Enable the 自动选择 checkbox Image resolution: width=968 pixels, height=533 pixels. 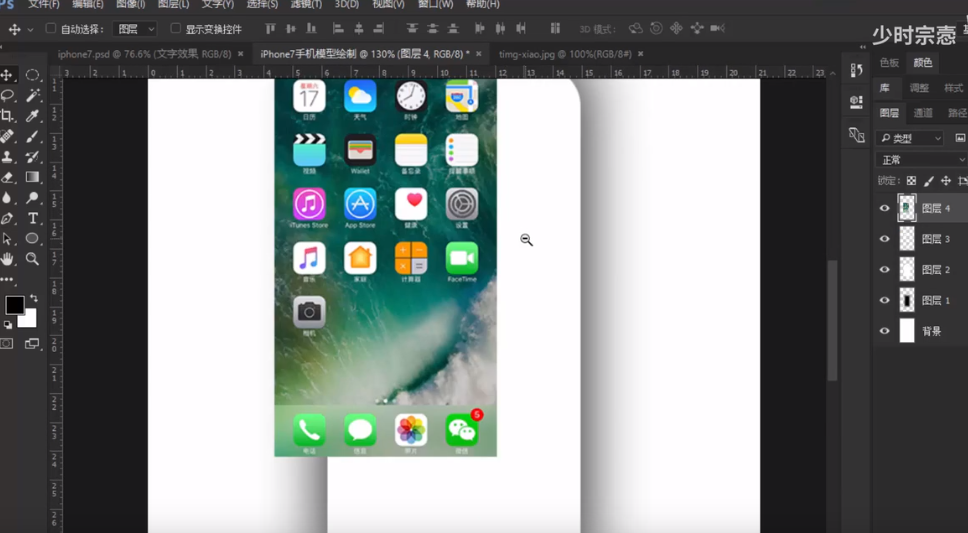point(51,28)
